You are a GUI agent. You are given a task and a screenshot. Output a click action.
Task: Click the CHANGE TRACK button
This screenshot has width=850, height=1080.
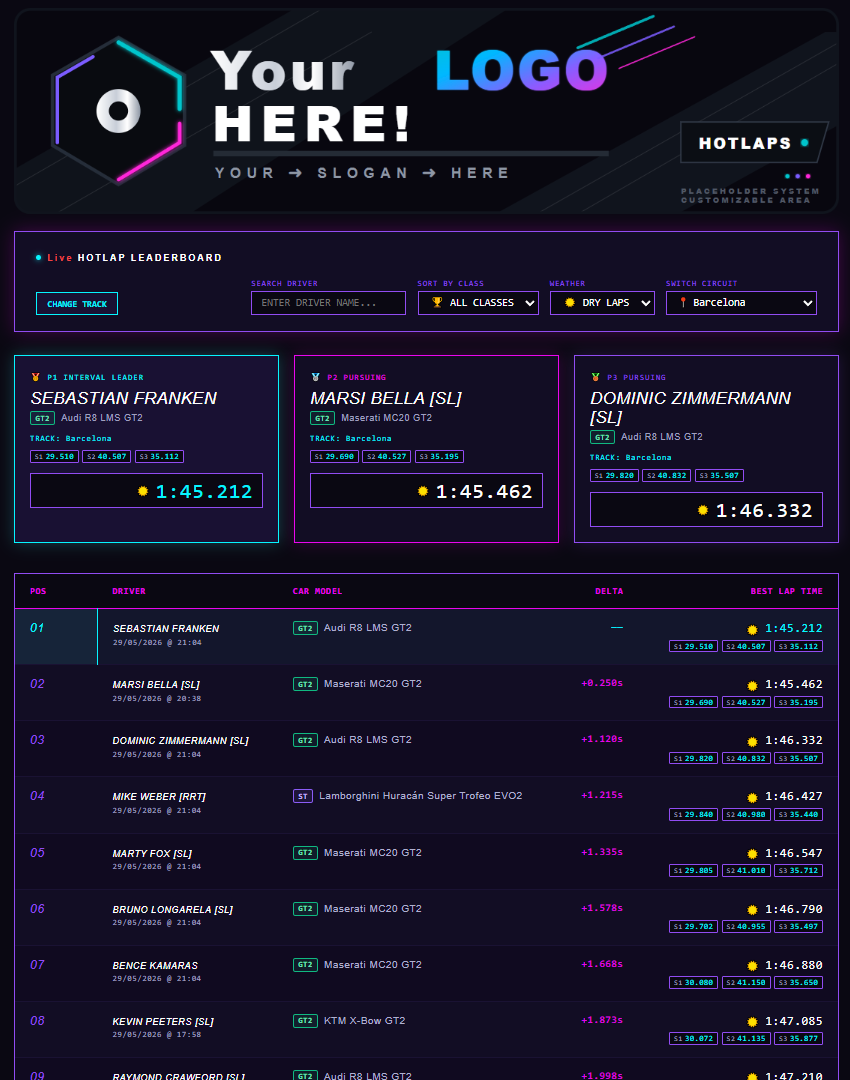(x=77, y=304)
